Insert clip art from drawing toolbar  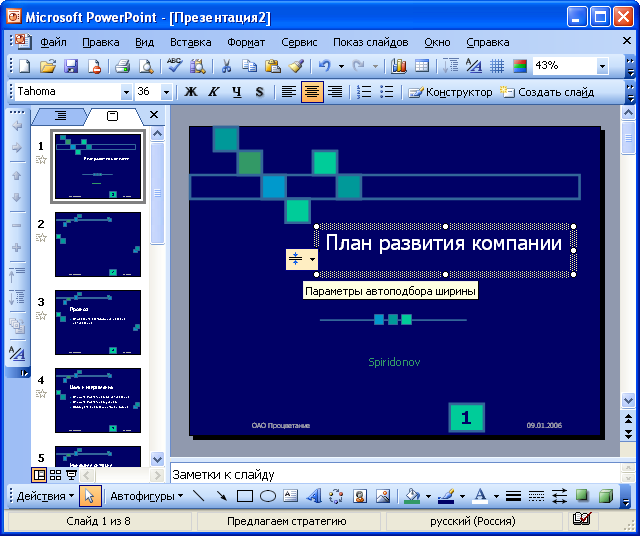(360, 496)
